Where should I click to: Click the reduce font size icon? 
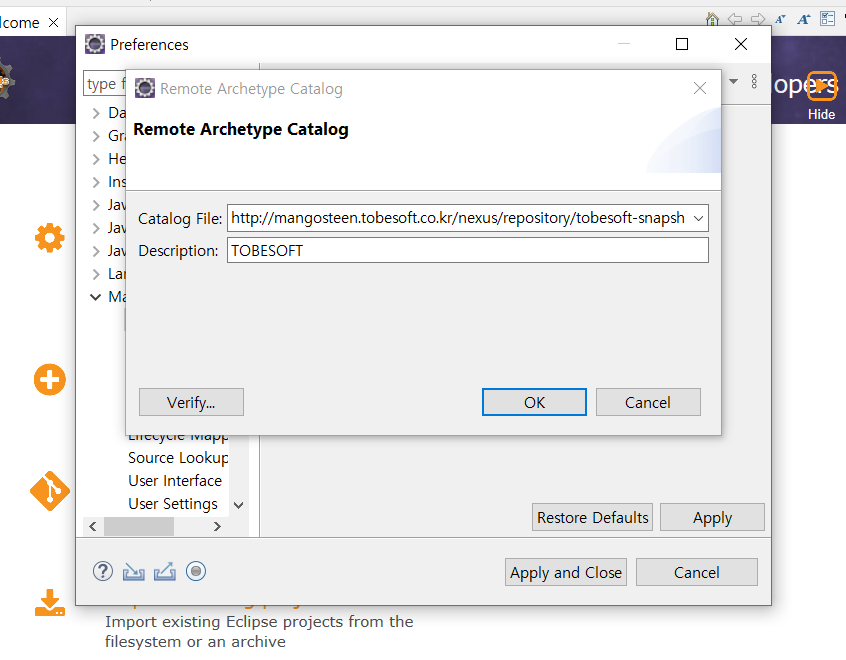[780, 19]
